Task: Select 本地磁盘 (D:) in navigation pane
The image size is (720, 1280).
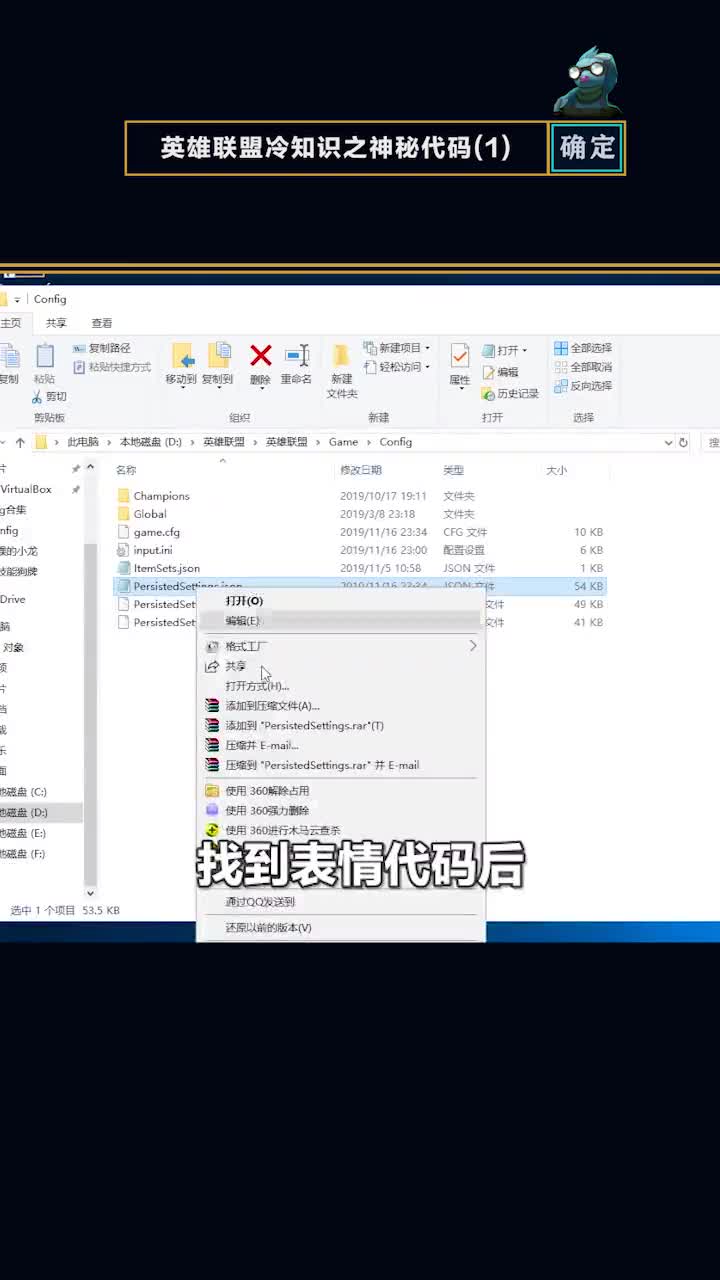Action: (x=24, y=813)
